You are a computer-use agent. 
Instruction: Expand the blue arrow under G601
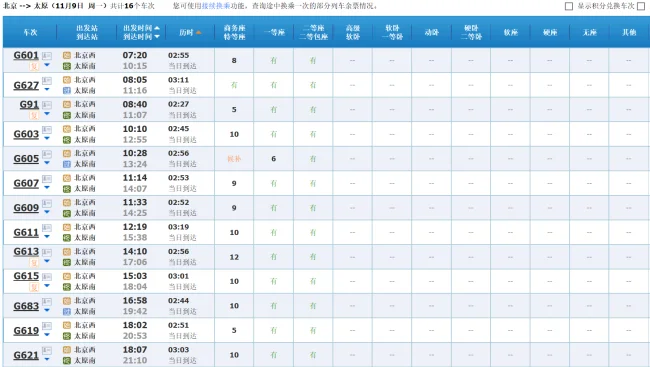tap(47, 65)
